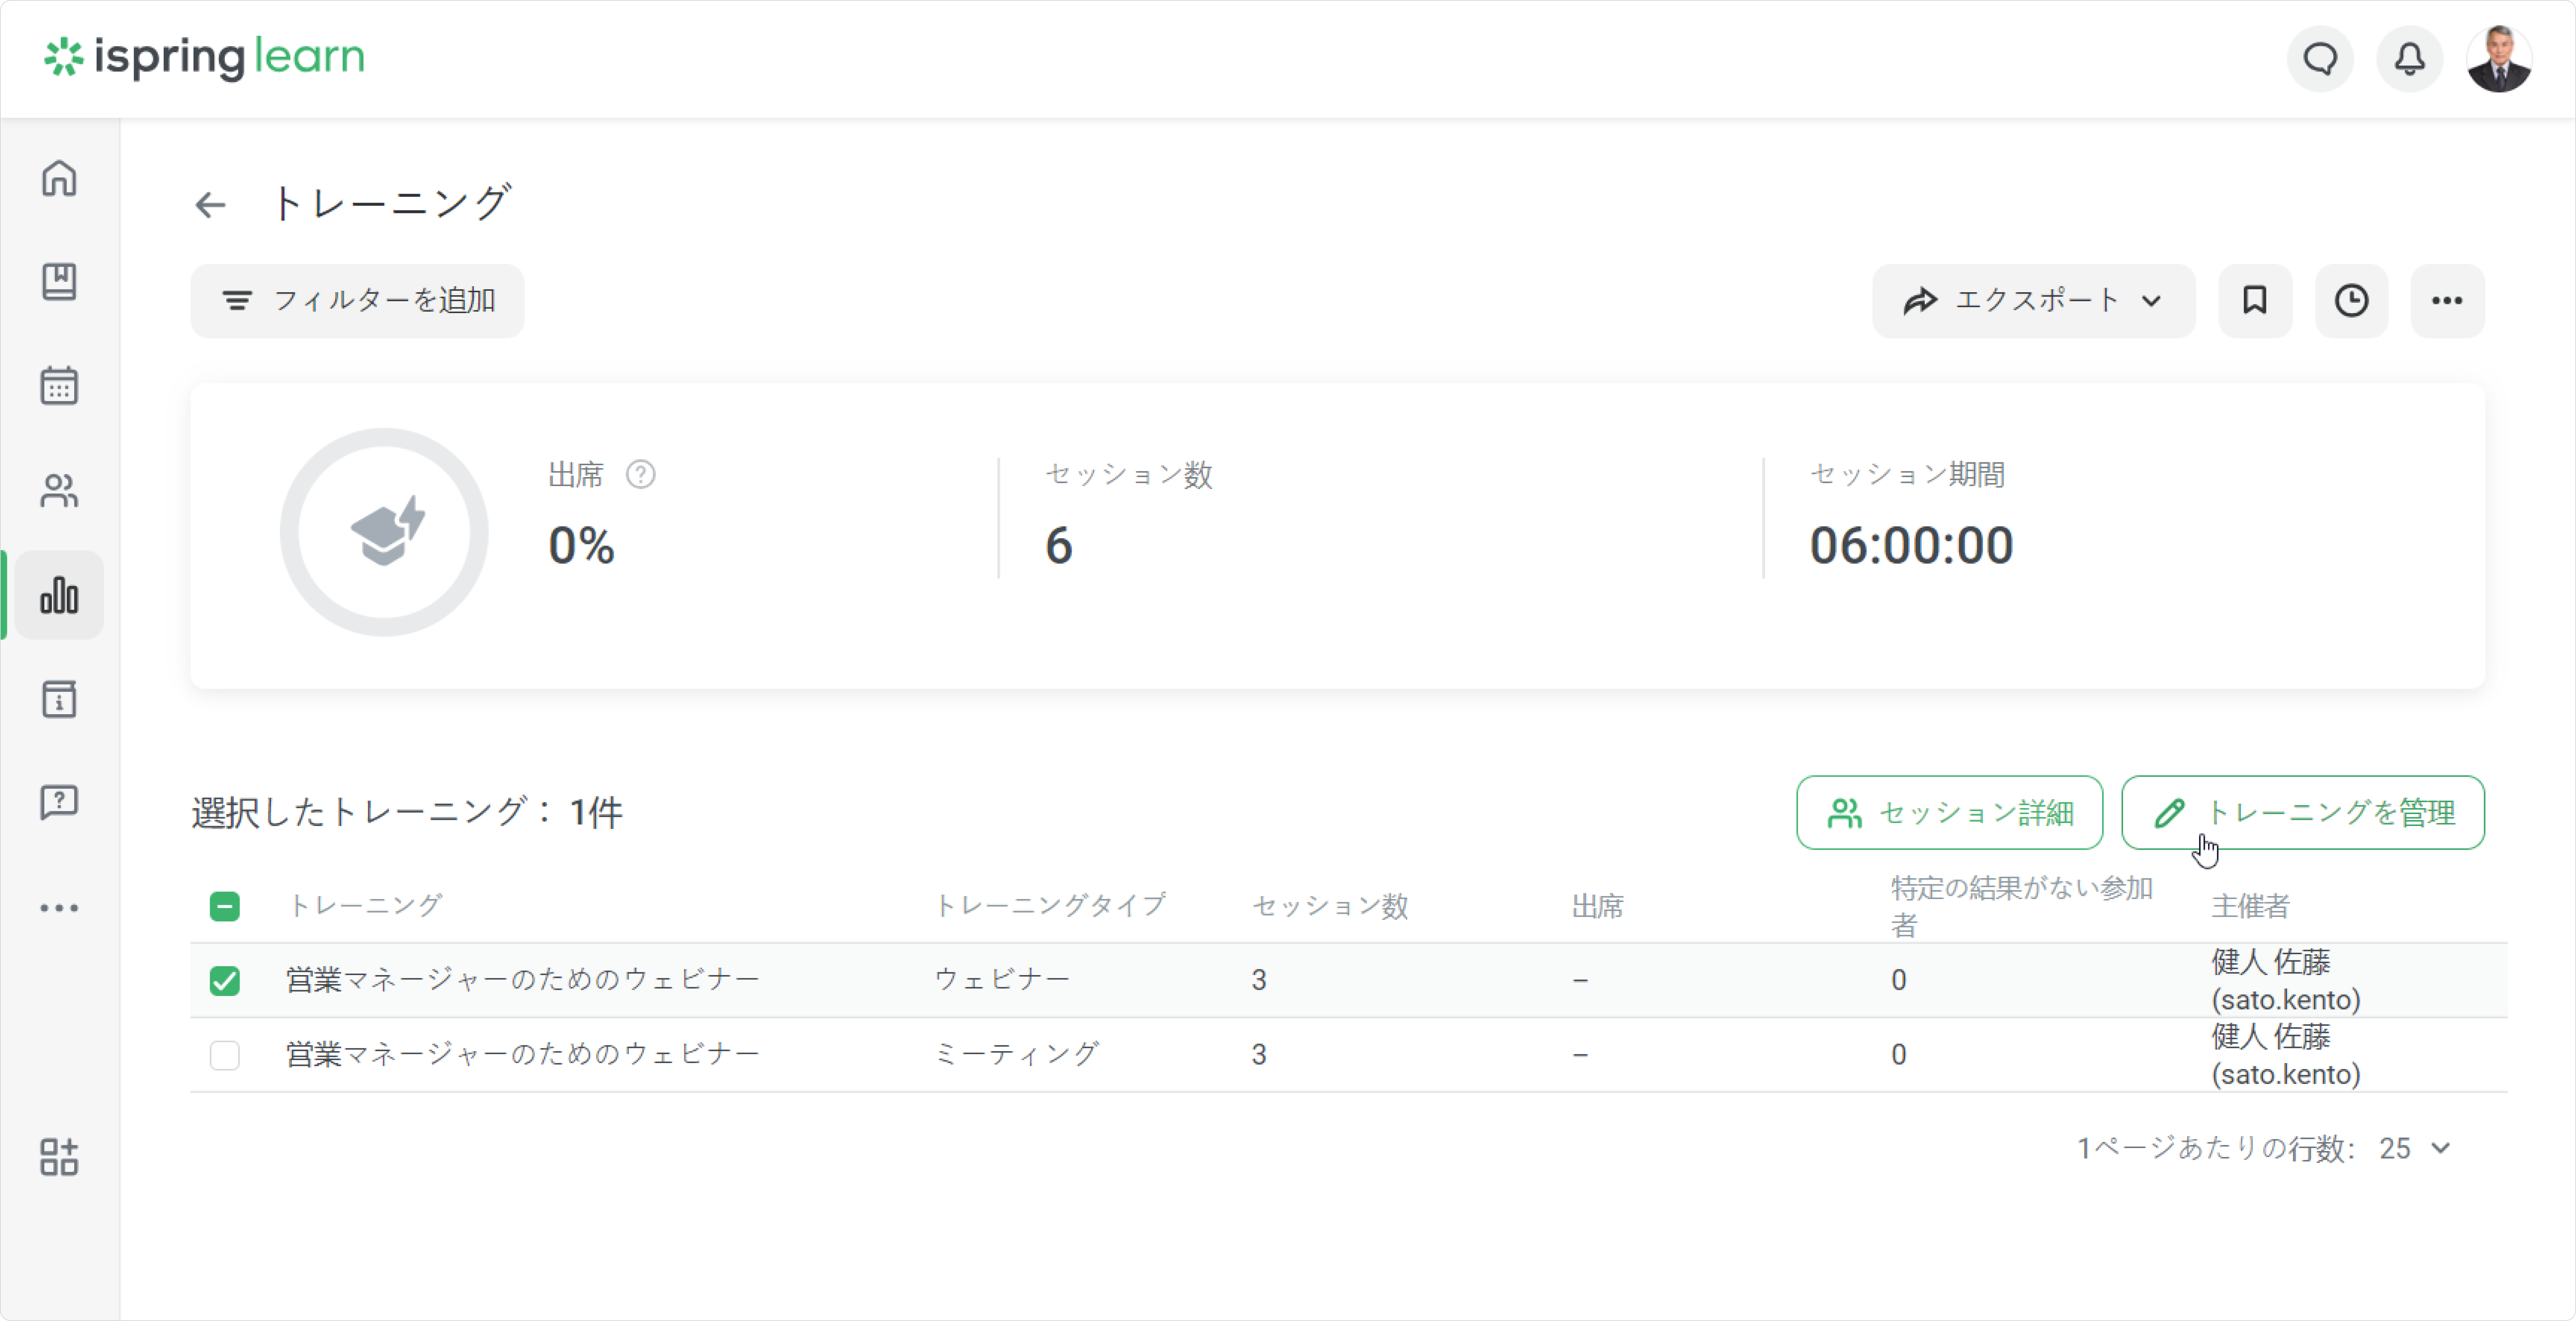Go back with the arrow next to トレーニング

[x=210, y=205]
